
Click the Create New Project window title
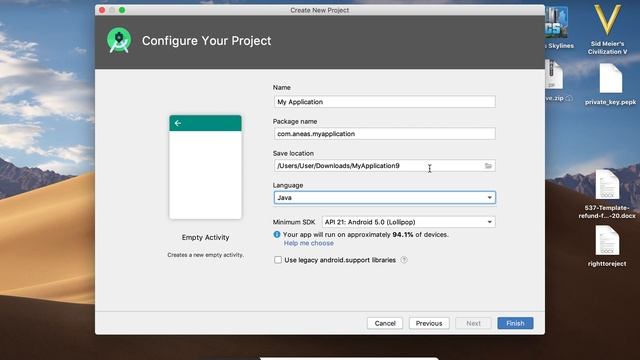click(x=320, y=10)
